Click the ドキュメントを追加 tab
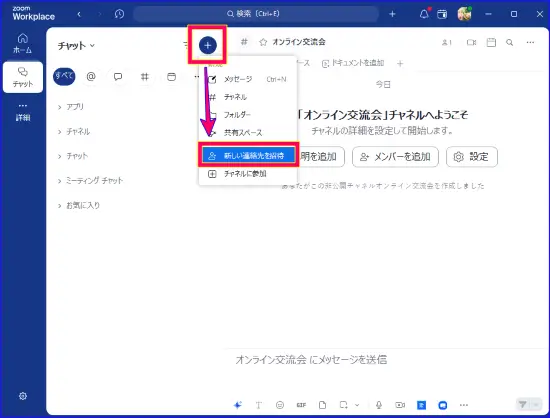 (353, 63)
